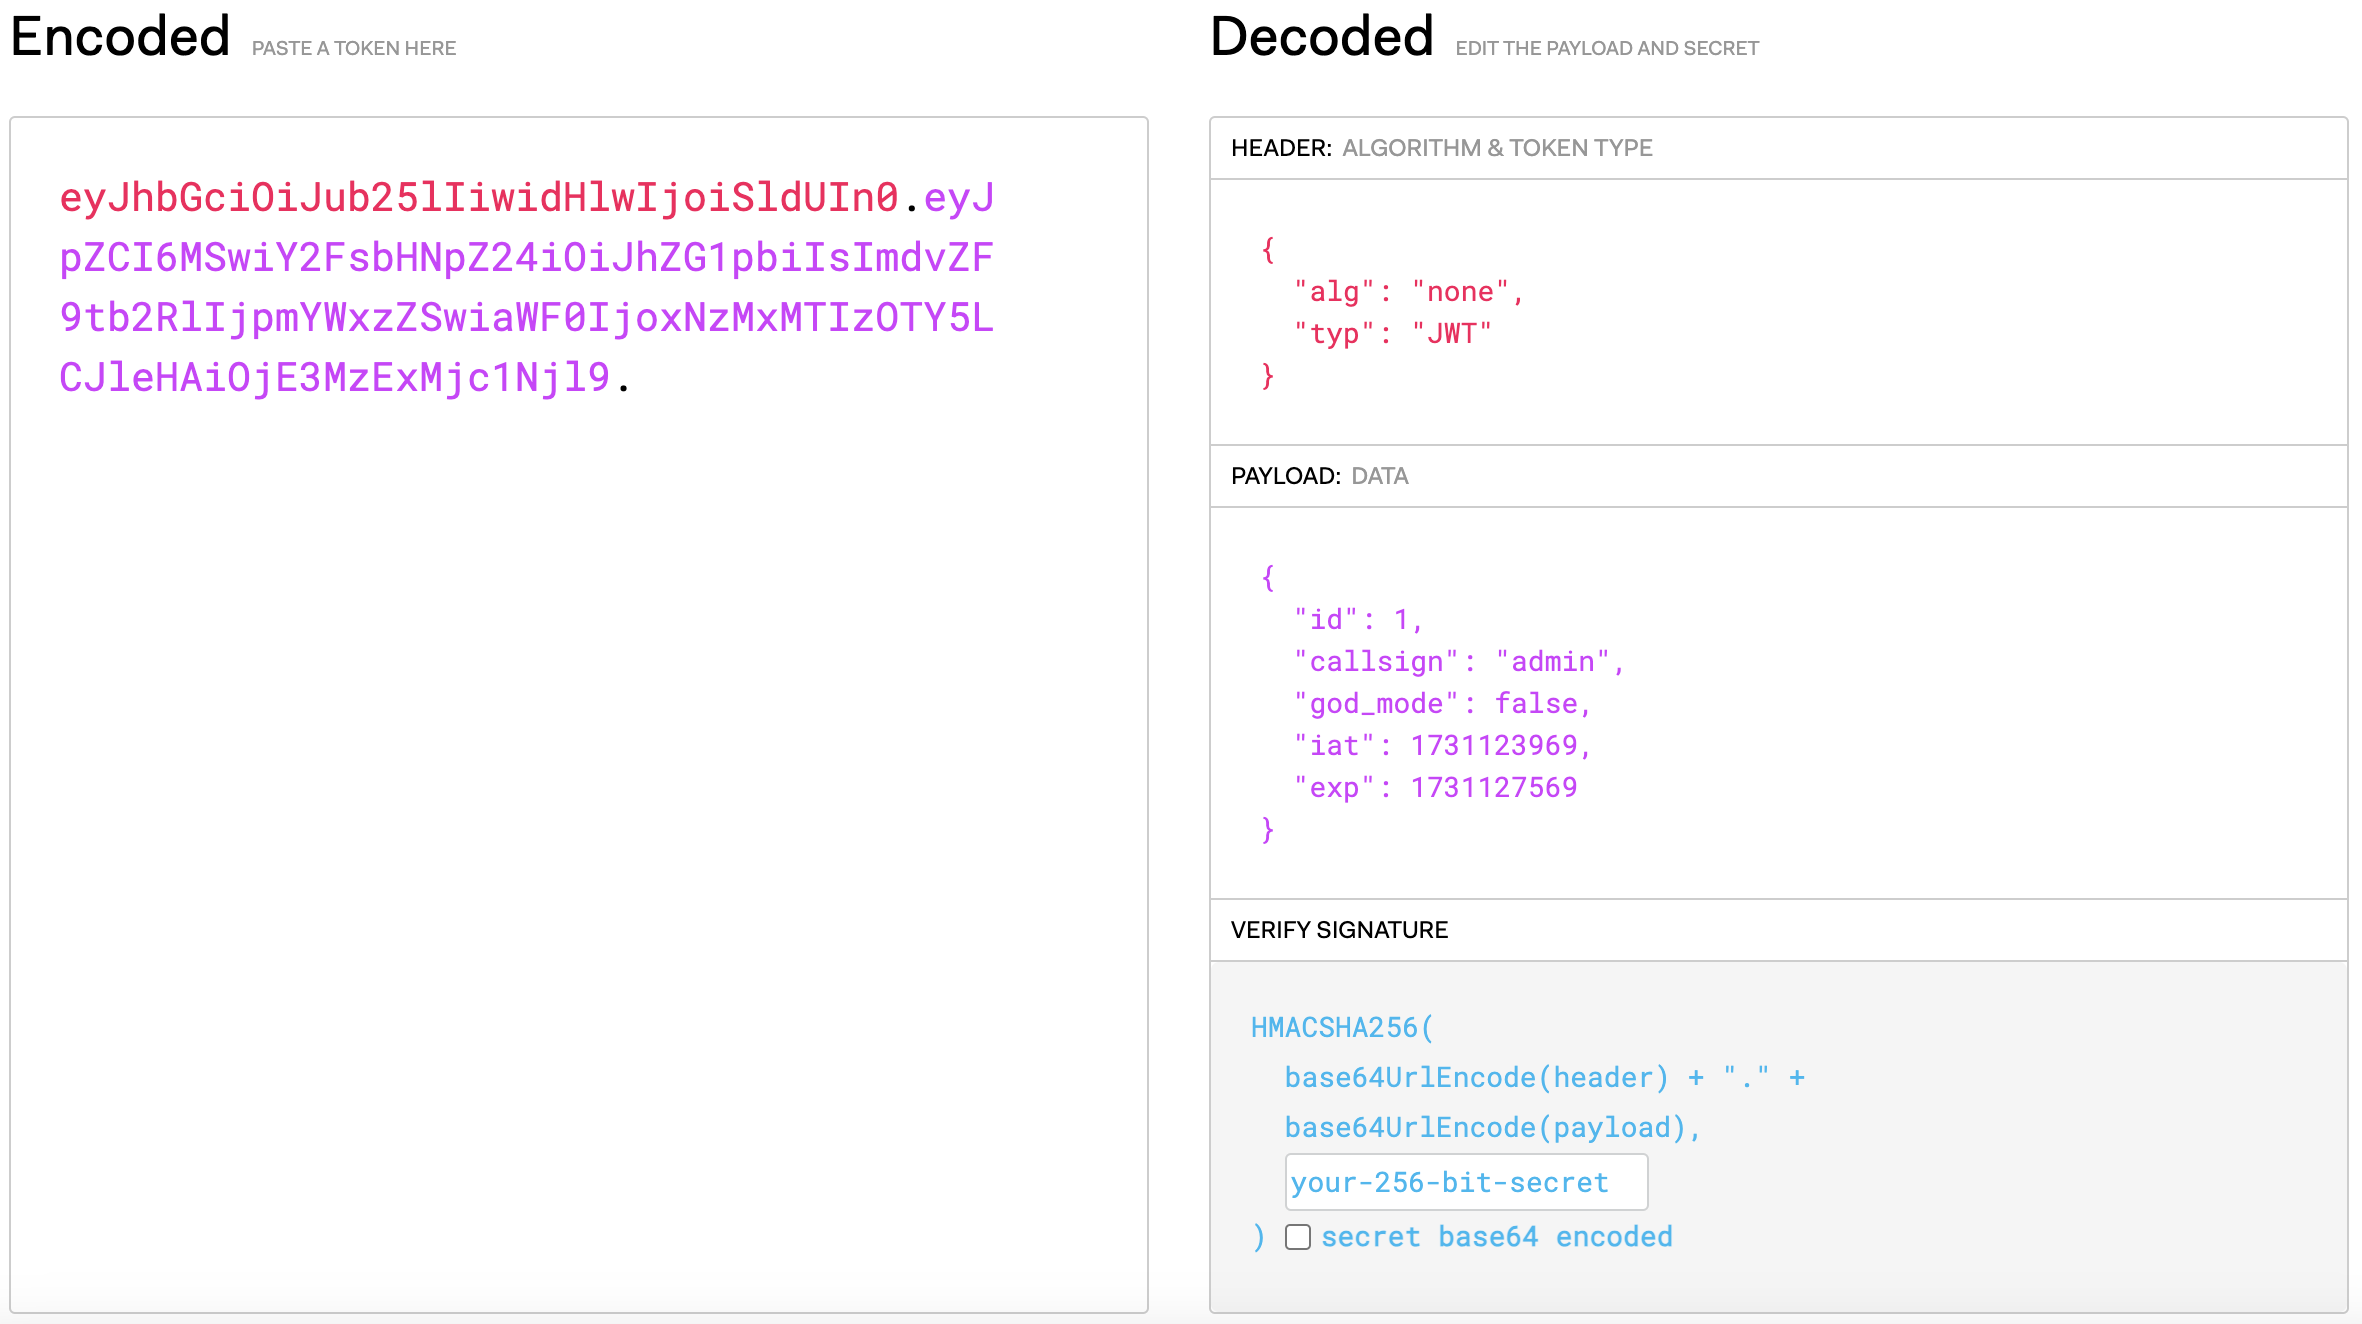
Task: Click the HMACSHA256( signature text
Action: pyautogui.click(x=1342, y=1028)
